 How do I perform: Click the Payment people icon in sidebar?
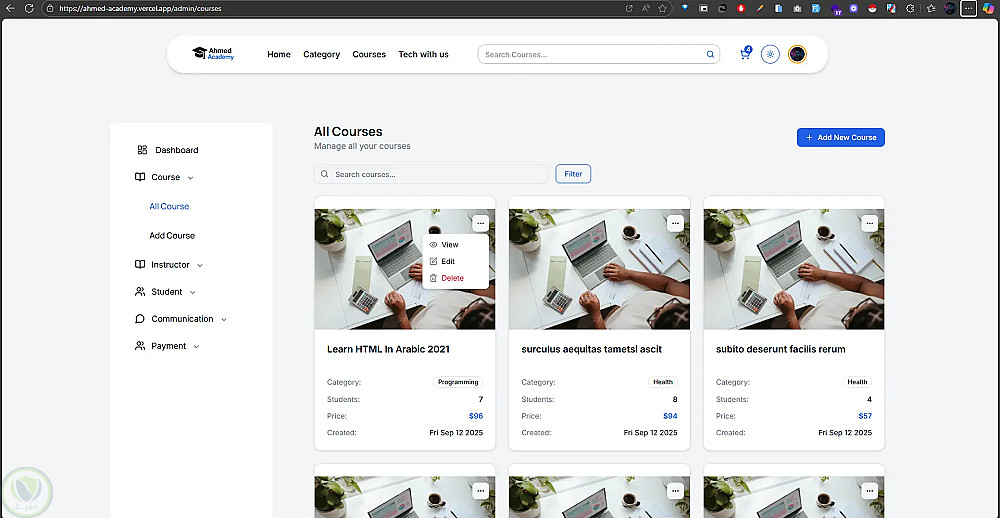pos(140,346)
